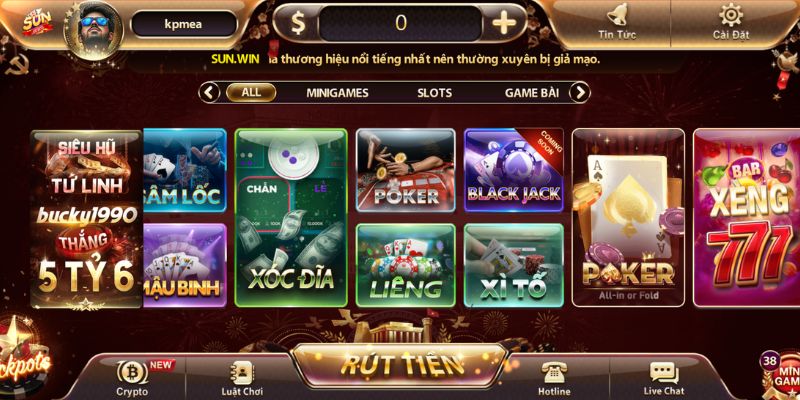Image resolution: width=800 pixels, height=400 pixels.
Task: Open the Xì Tố game tile
Action: pos(513,265)
